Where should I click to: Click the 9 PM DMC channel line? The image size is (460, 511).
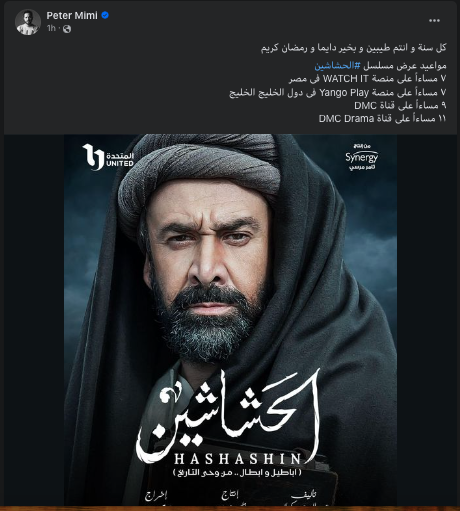tap(400, 106)
